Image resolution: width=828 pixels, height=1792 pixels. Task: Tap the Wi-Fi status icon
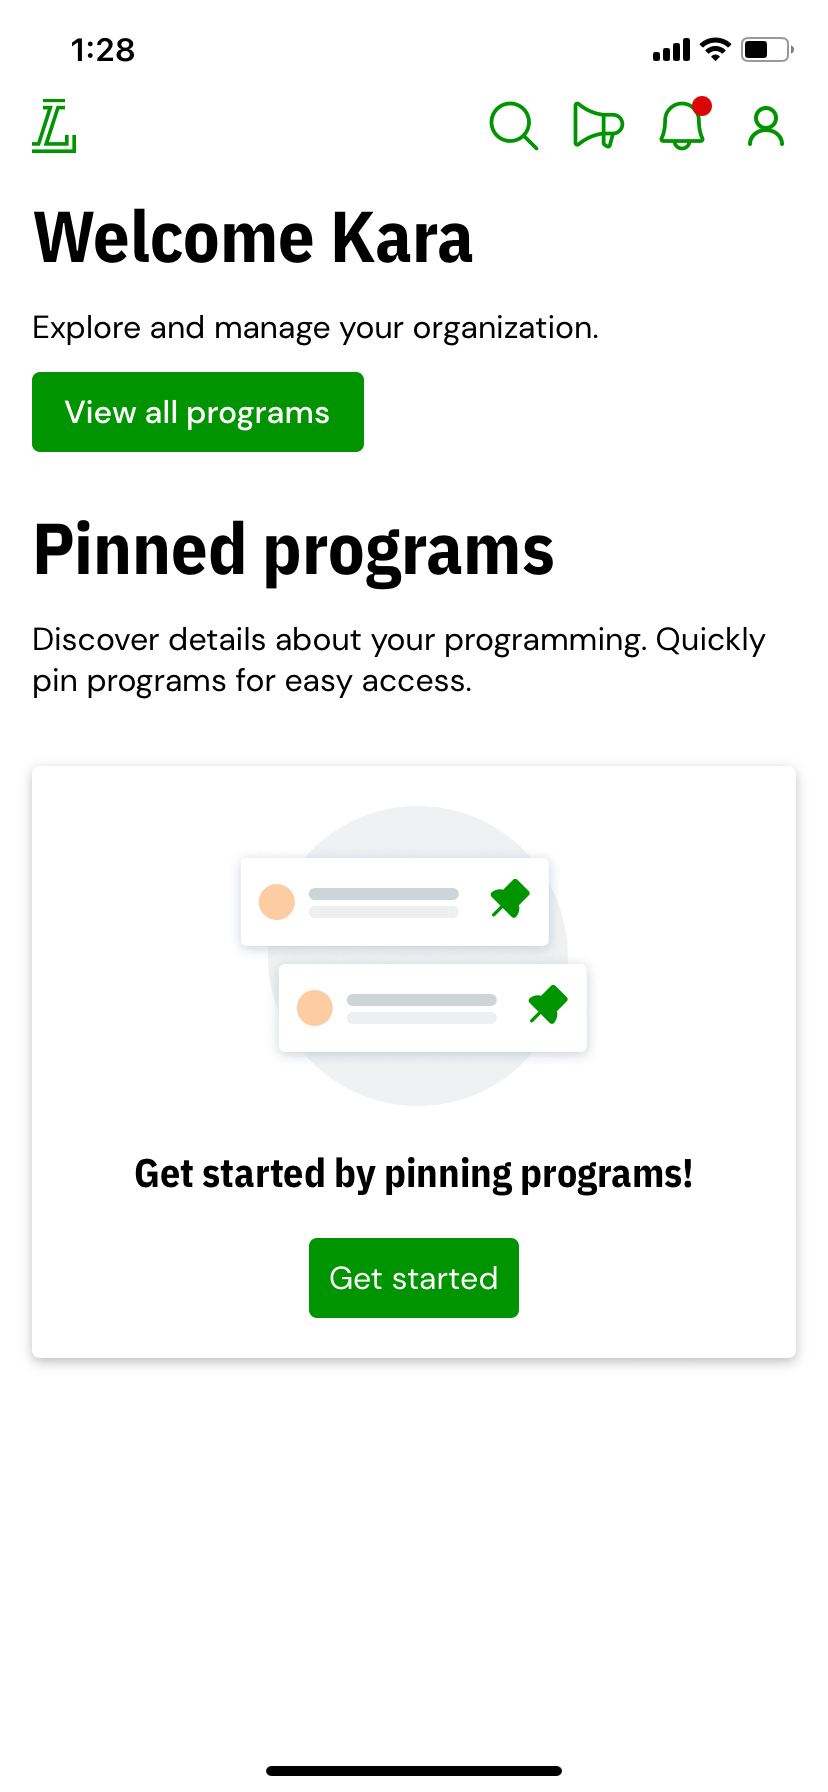pyautogui.click(x=715, y=49)
